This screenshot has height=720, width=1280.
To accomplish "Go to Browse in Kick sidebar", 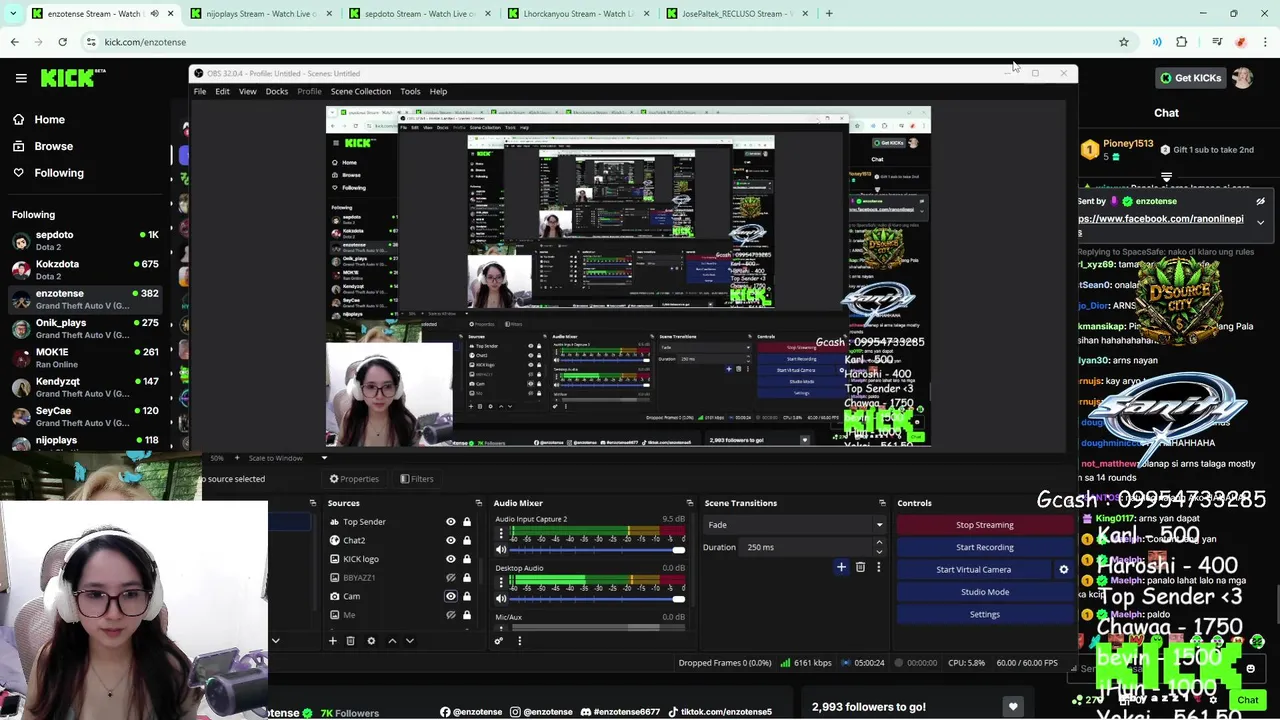I will [53, 146].
